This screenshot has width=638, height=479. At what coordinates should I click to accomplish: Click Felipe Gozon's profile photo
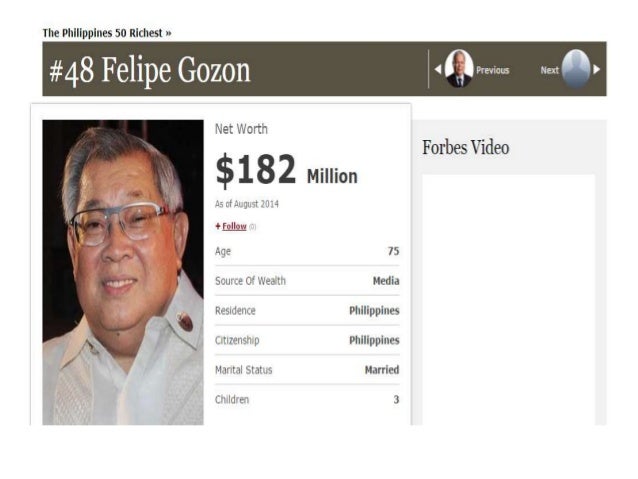tap(123, 272)
